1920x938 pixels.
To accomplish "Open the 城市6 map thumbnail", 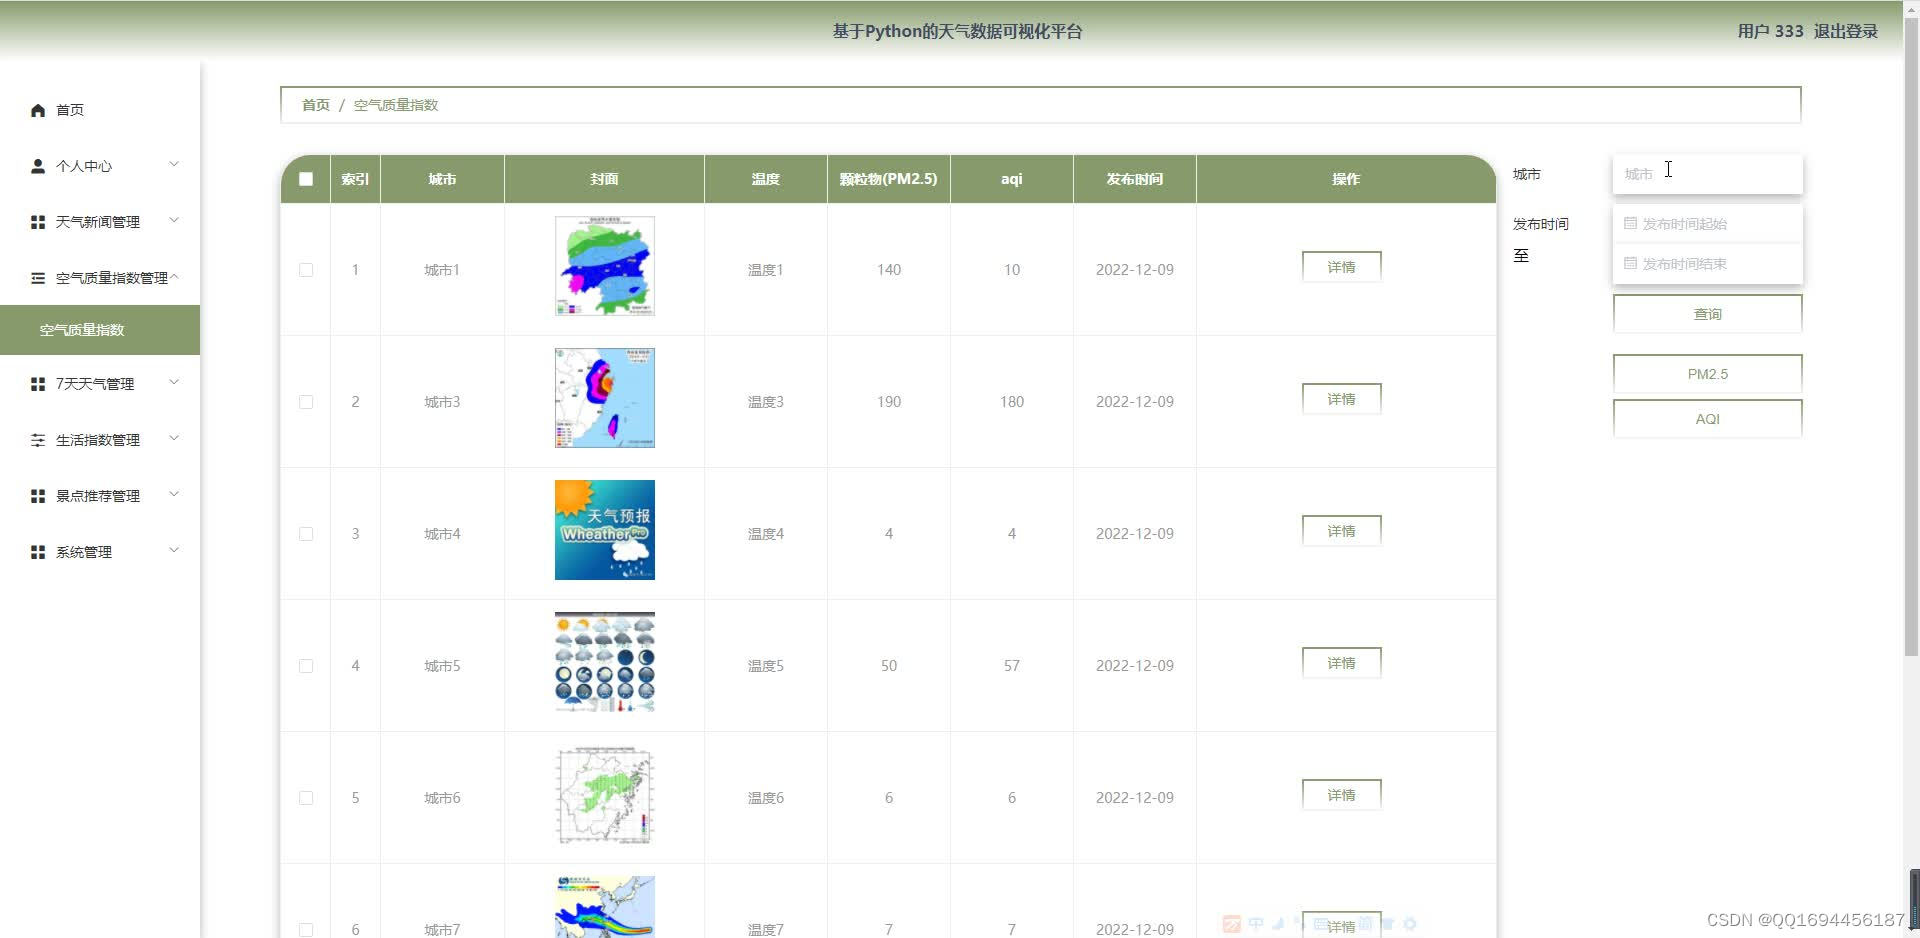I will [x=605, y=794].
